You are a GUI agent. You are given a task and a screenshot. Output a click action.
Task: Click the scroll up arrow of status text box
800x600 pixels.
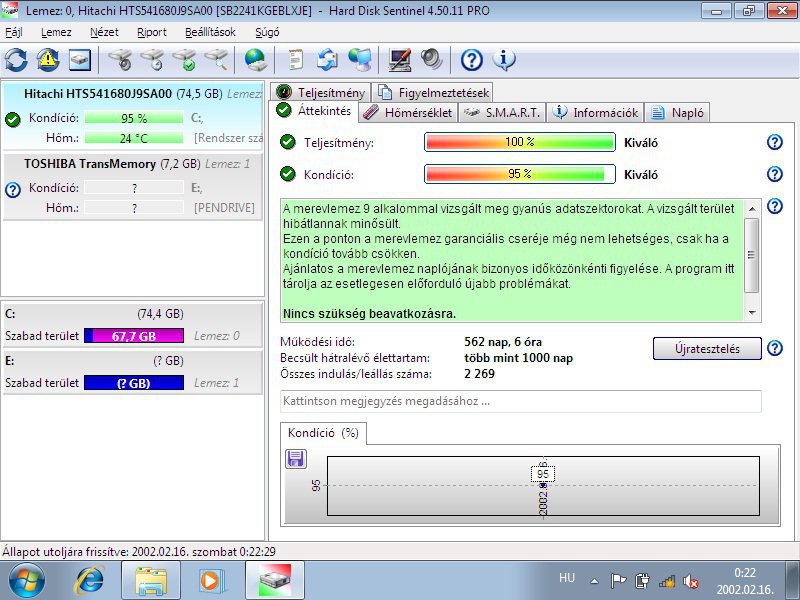point(752,209)
